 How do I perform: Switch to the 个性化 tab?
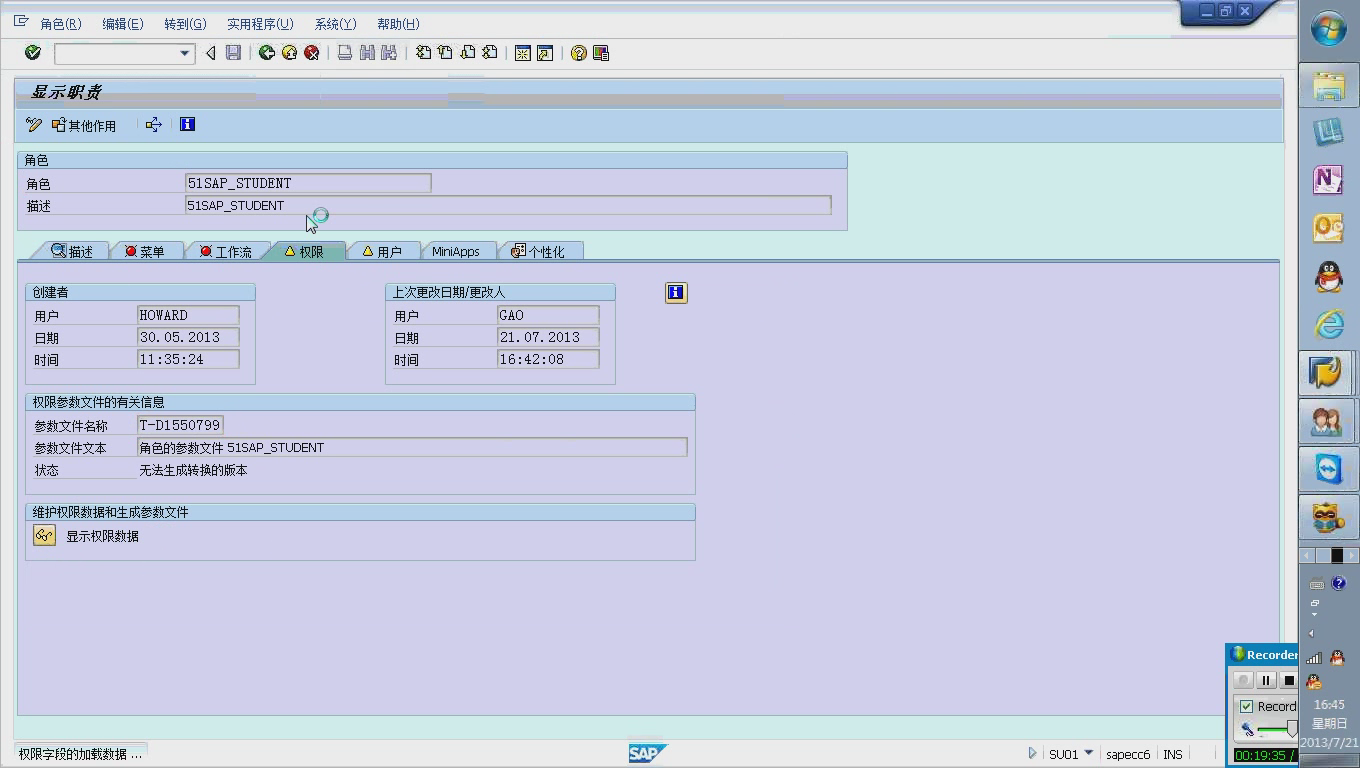[538, 252]
